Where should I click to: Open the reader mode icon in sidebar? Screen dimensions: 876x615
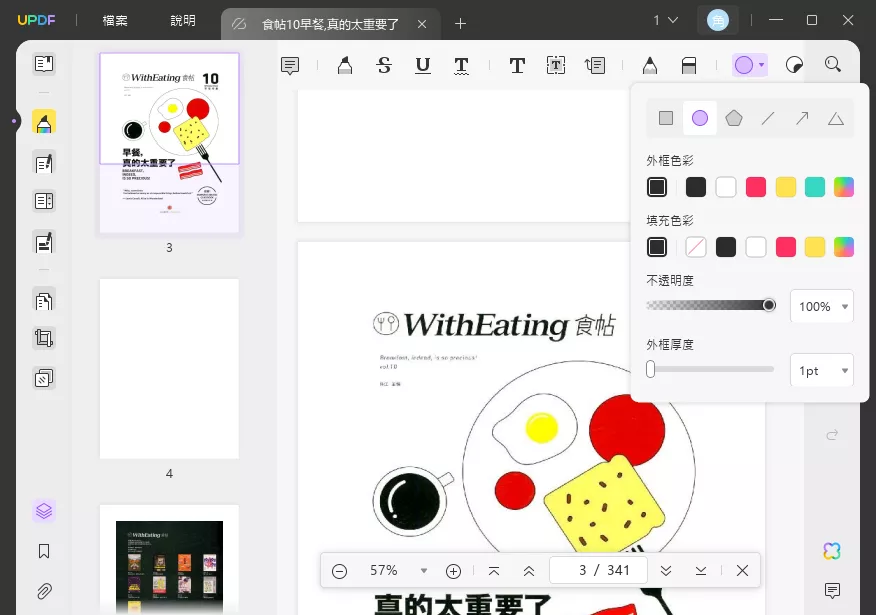44,64
